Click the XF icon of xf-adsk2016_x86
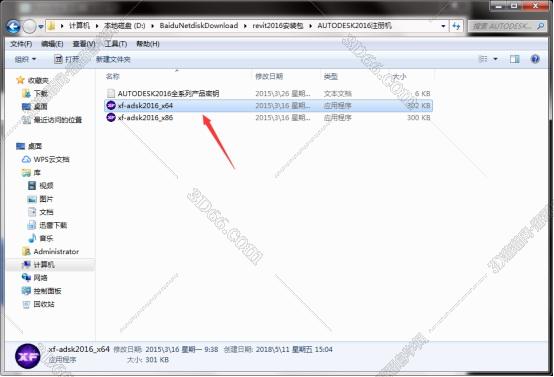The width and height of the screenshot is (554, 377). pyautogui.click(x=111, y=117)
